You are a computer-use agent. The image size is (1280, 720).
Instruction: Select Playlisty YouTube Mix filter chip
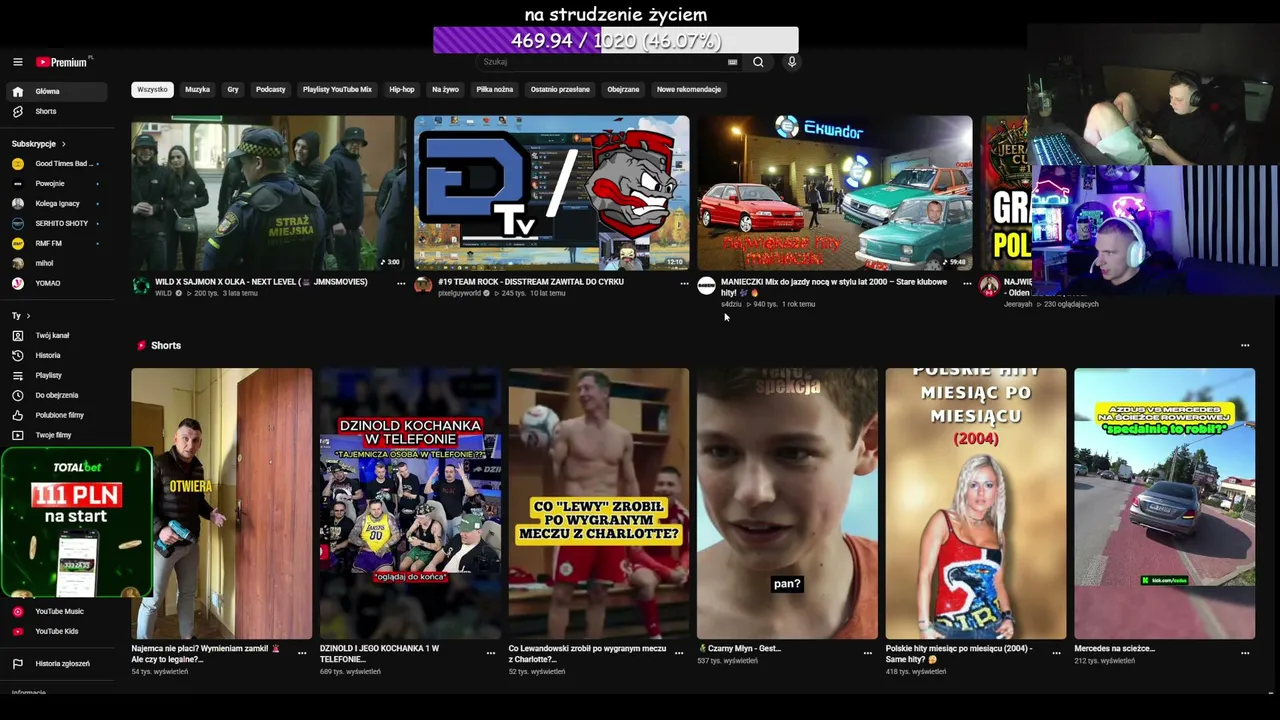337,89
